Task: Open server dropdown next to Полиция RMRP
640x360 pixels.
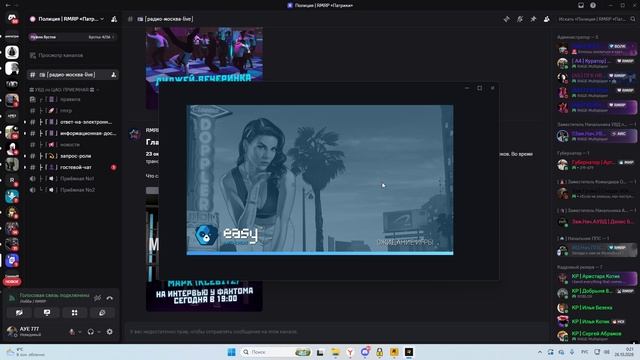Action: (102, 19)
